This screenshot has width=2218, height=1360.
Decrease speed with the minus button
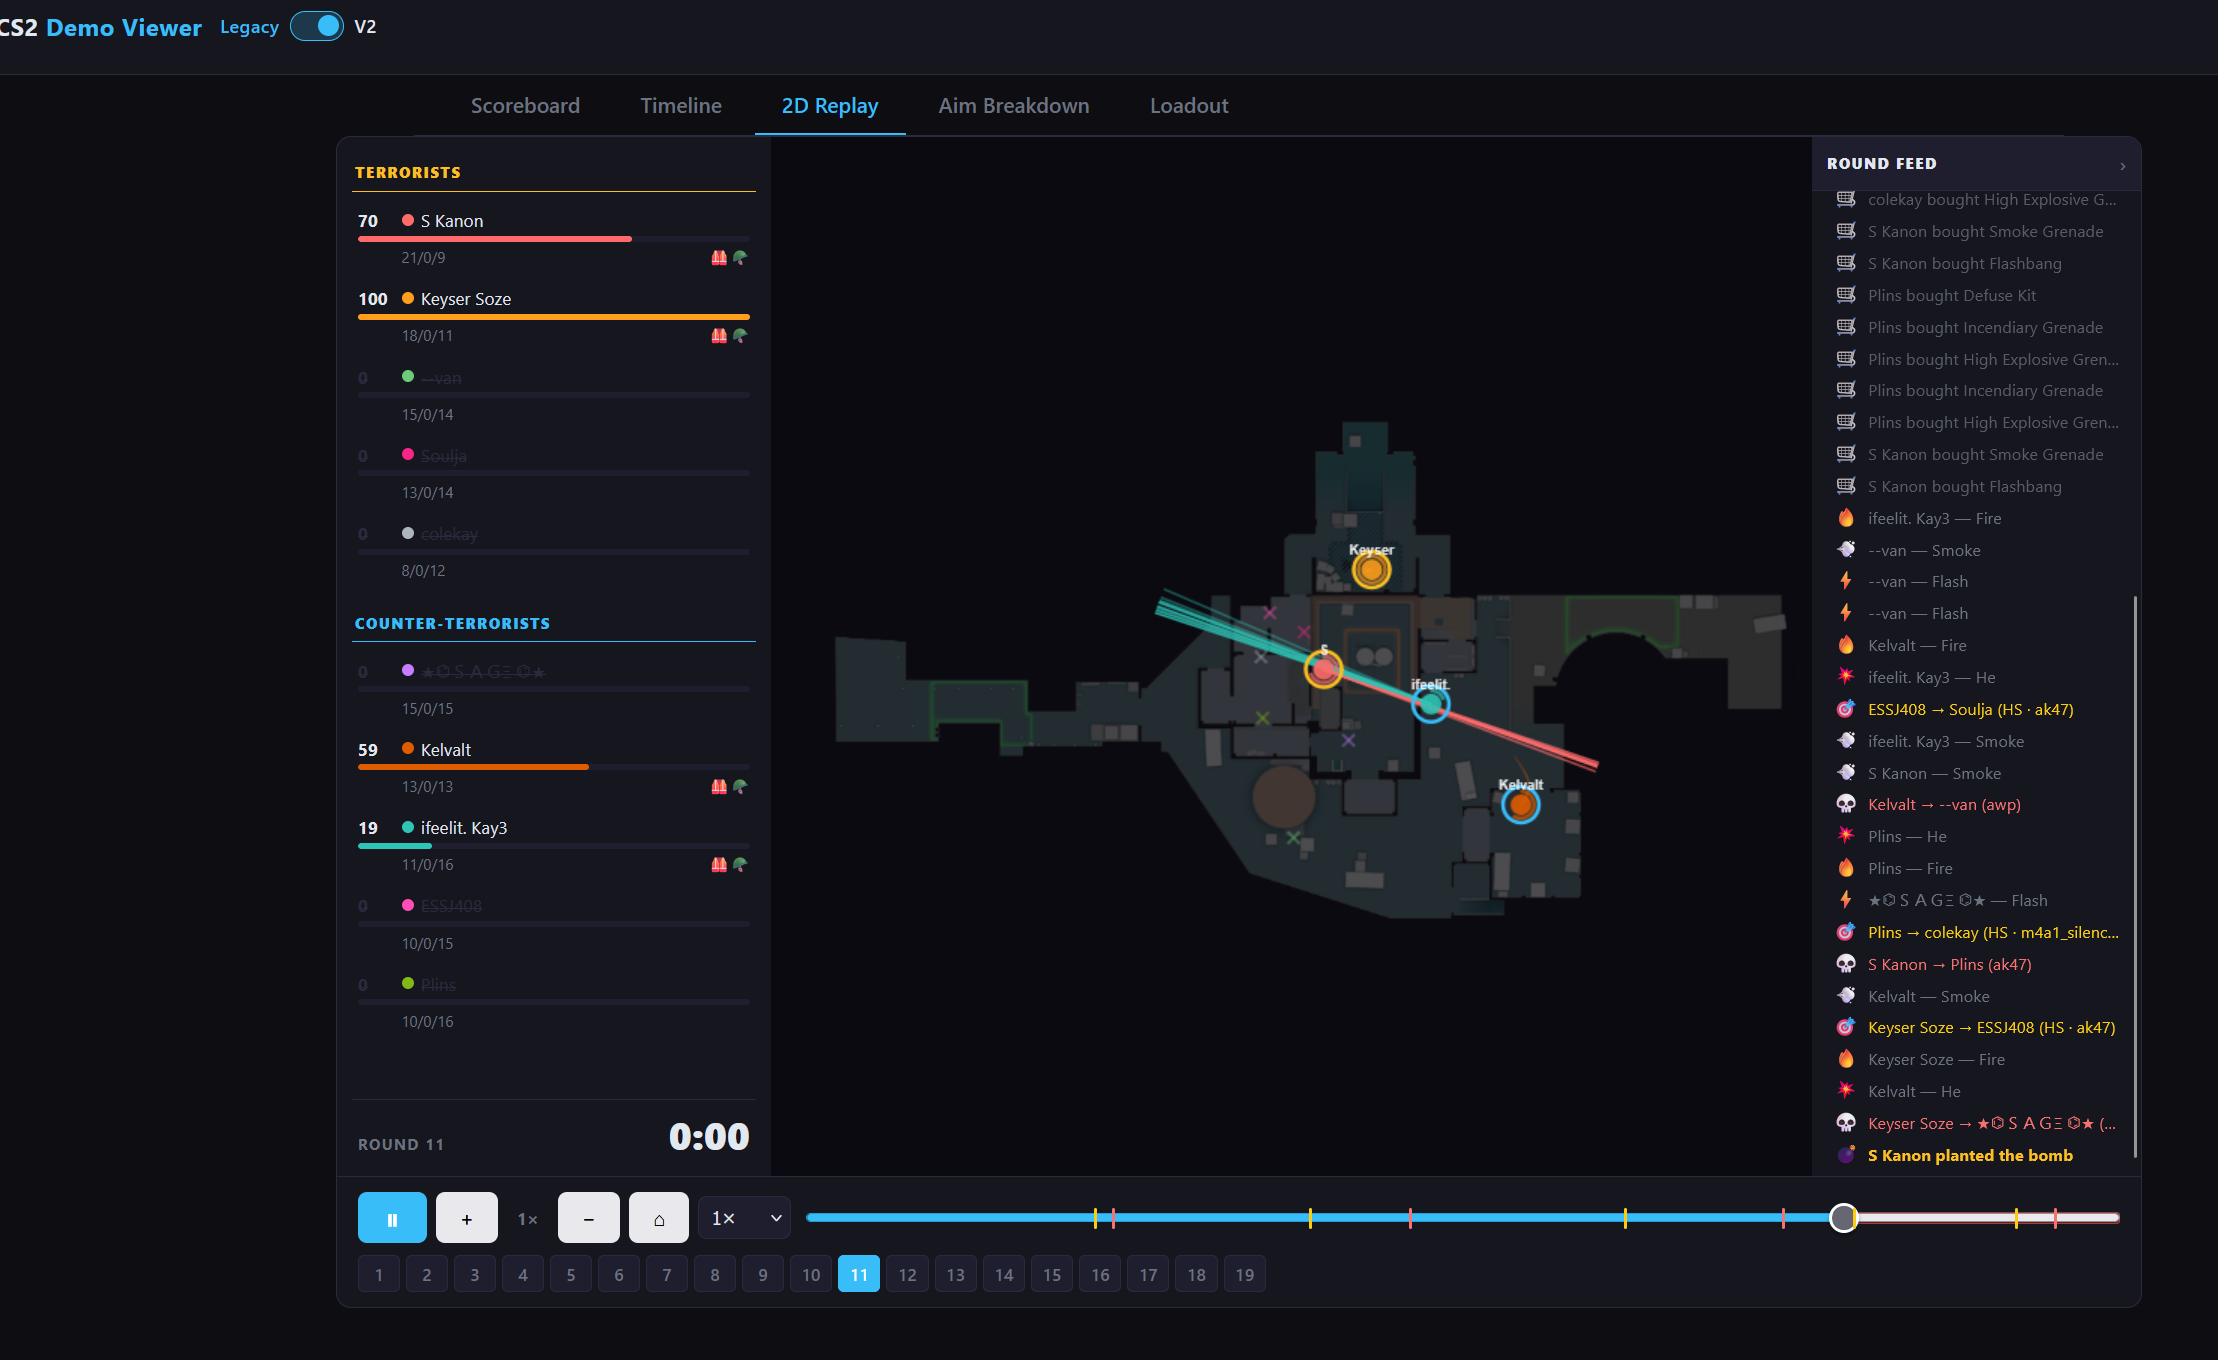[x=588, y=1218]
